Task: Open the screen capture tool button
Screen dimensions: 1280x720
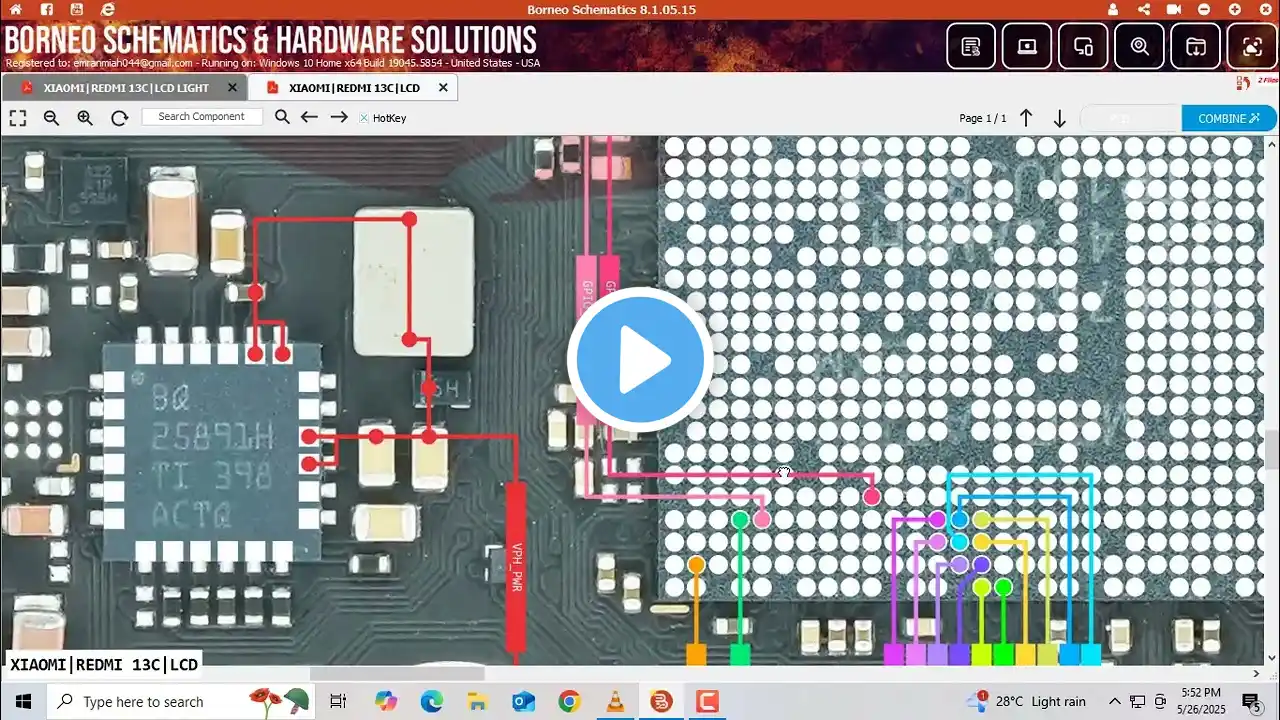Action: (1252, 46)
